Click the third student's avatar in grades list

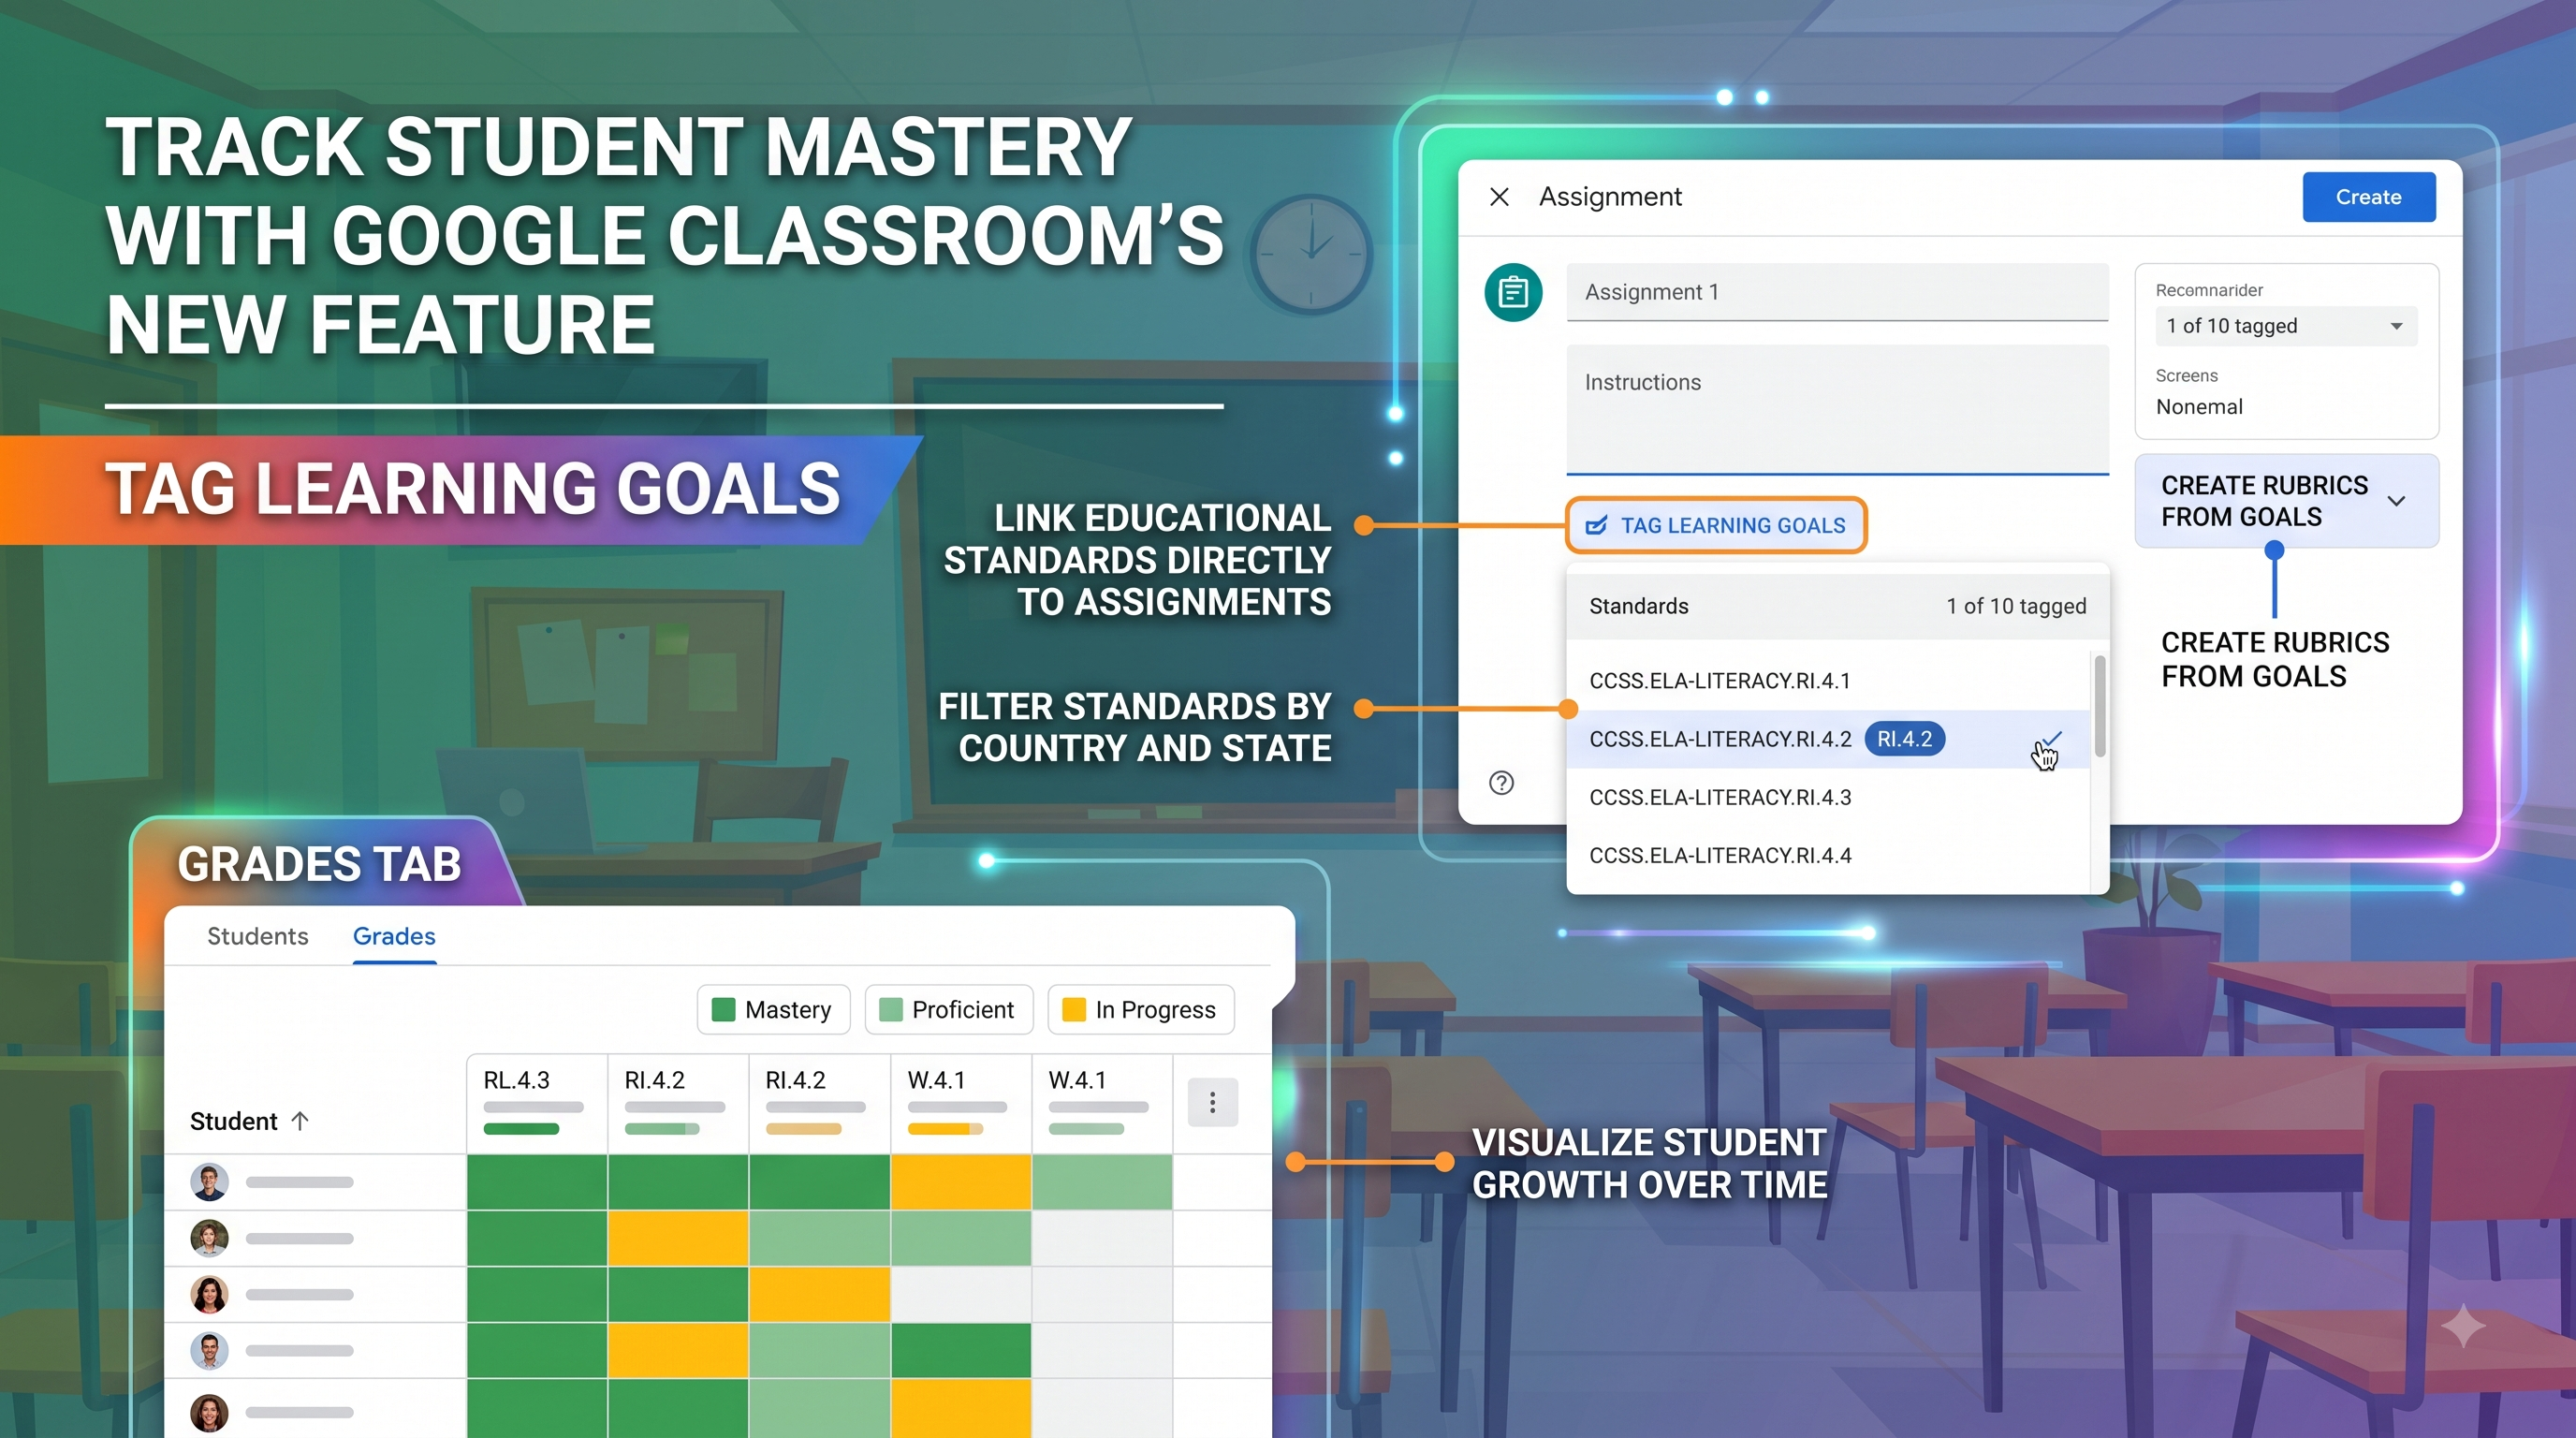[x=209, y=1294]
